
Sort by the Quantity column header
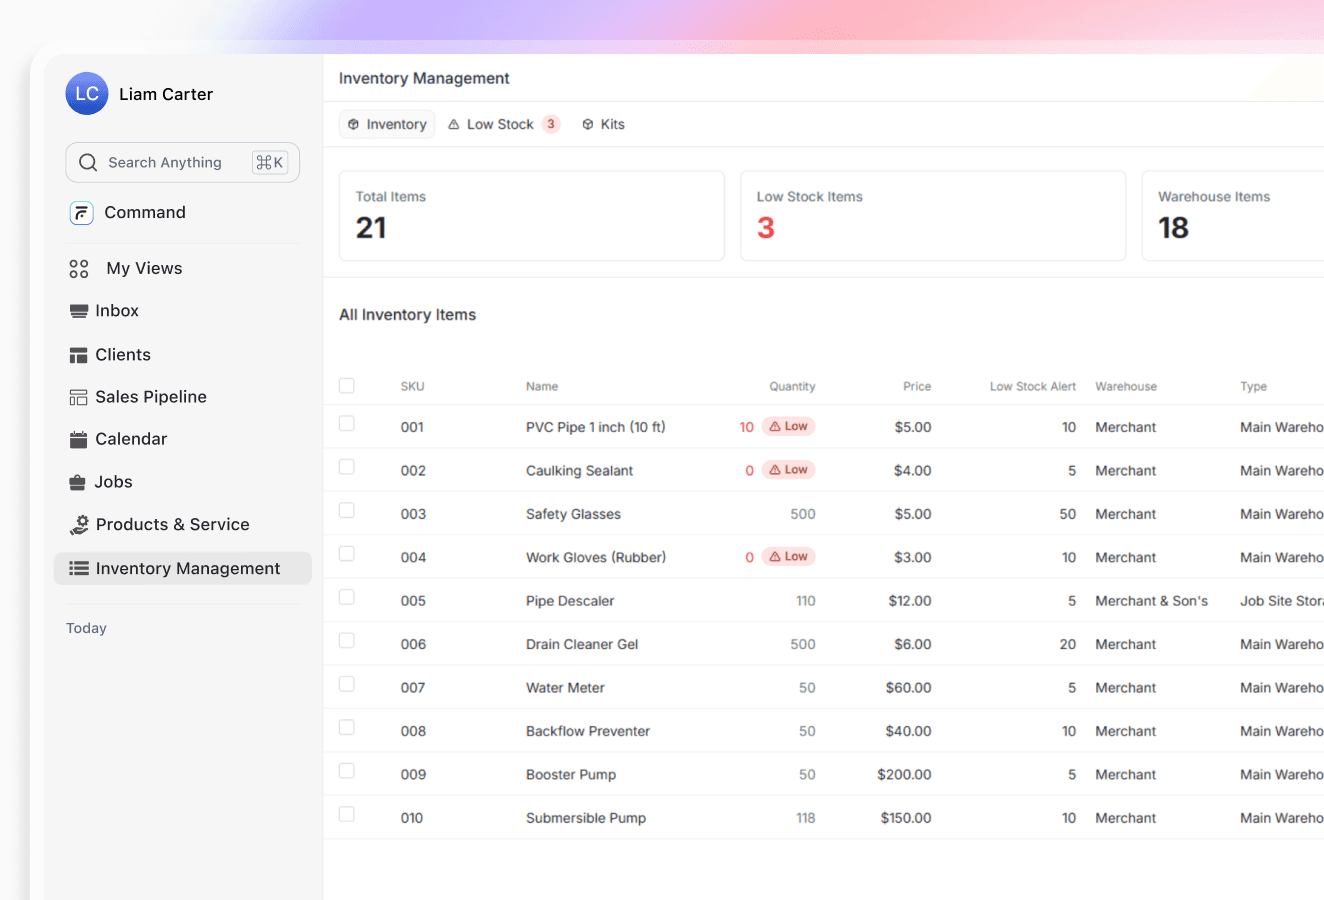point(792,387)
